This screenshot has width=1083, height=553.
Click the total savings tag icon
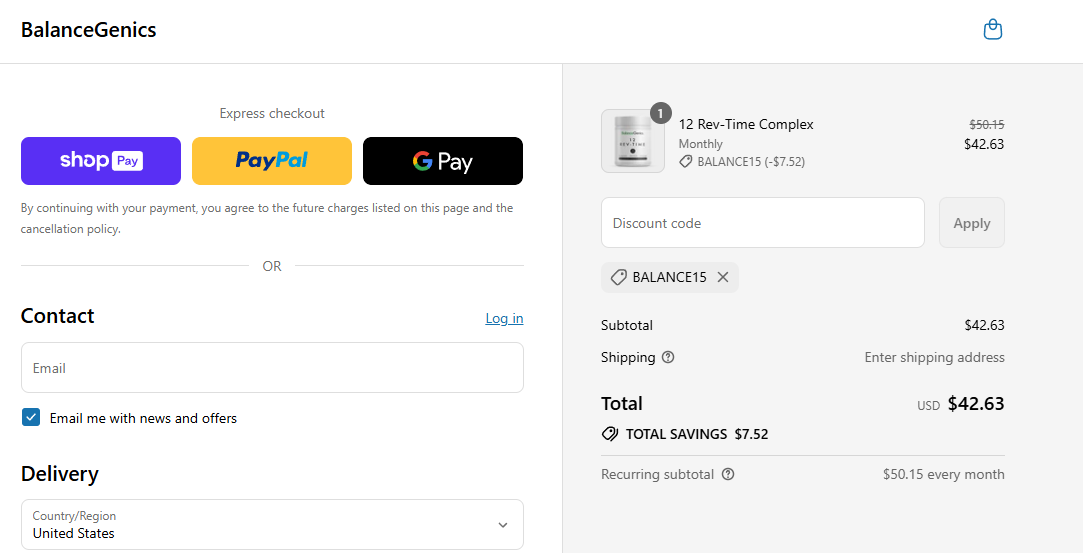[609, 434]
